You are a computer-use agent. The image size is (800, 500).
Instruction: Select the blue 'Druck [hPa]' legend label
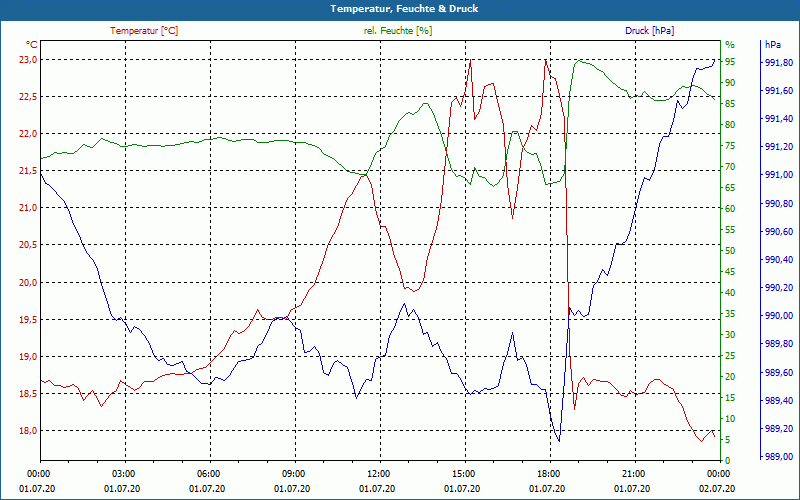[x=649, y=31]
